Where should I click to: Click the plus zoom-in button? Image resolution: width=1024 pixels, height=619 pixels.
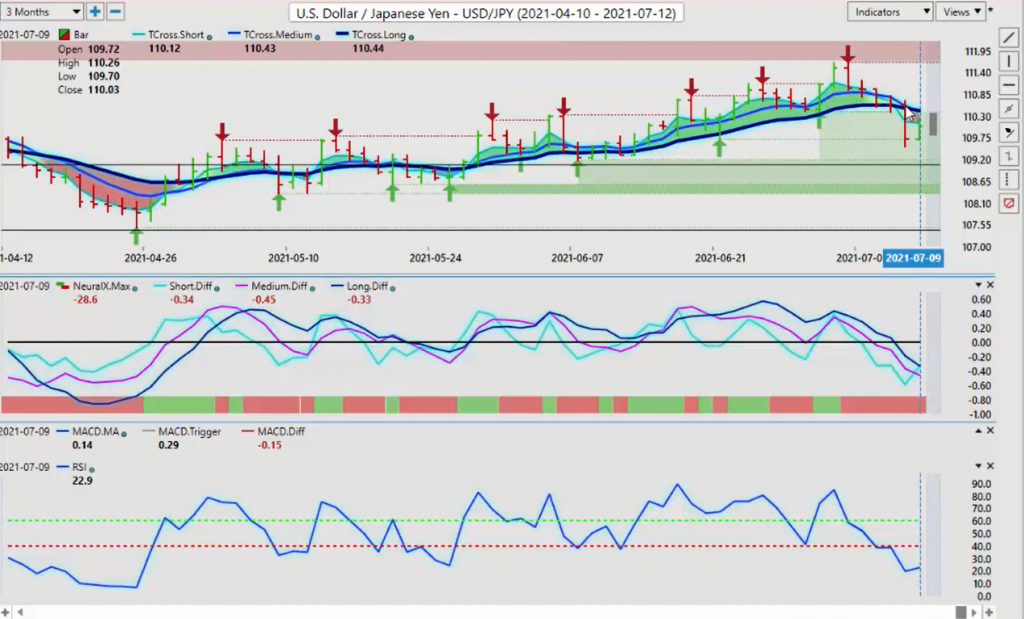(95, 12)
